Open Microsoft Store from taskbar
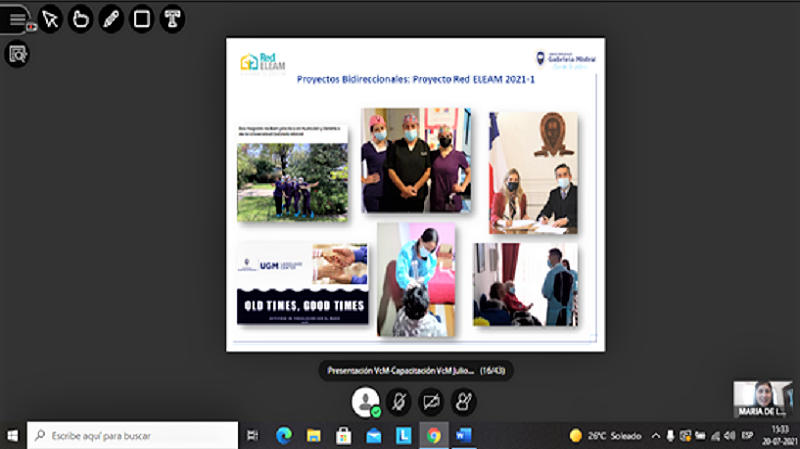The width and height of the screenshot is (800, 449). pyautogui.click(x=343, y=436)
